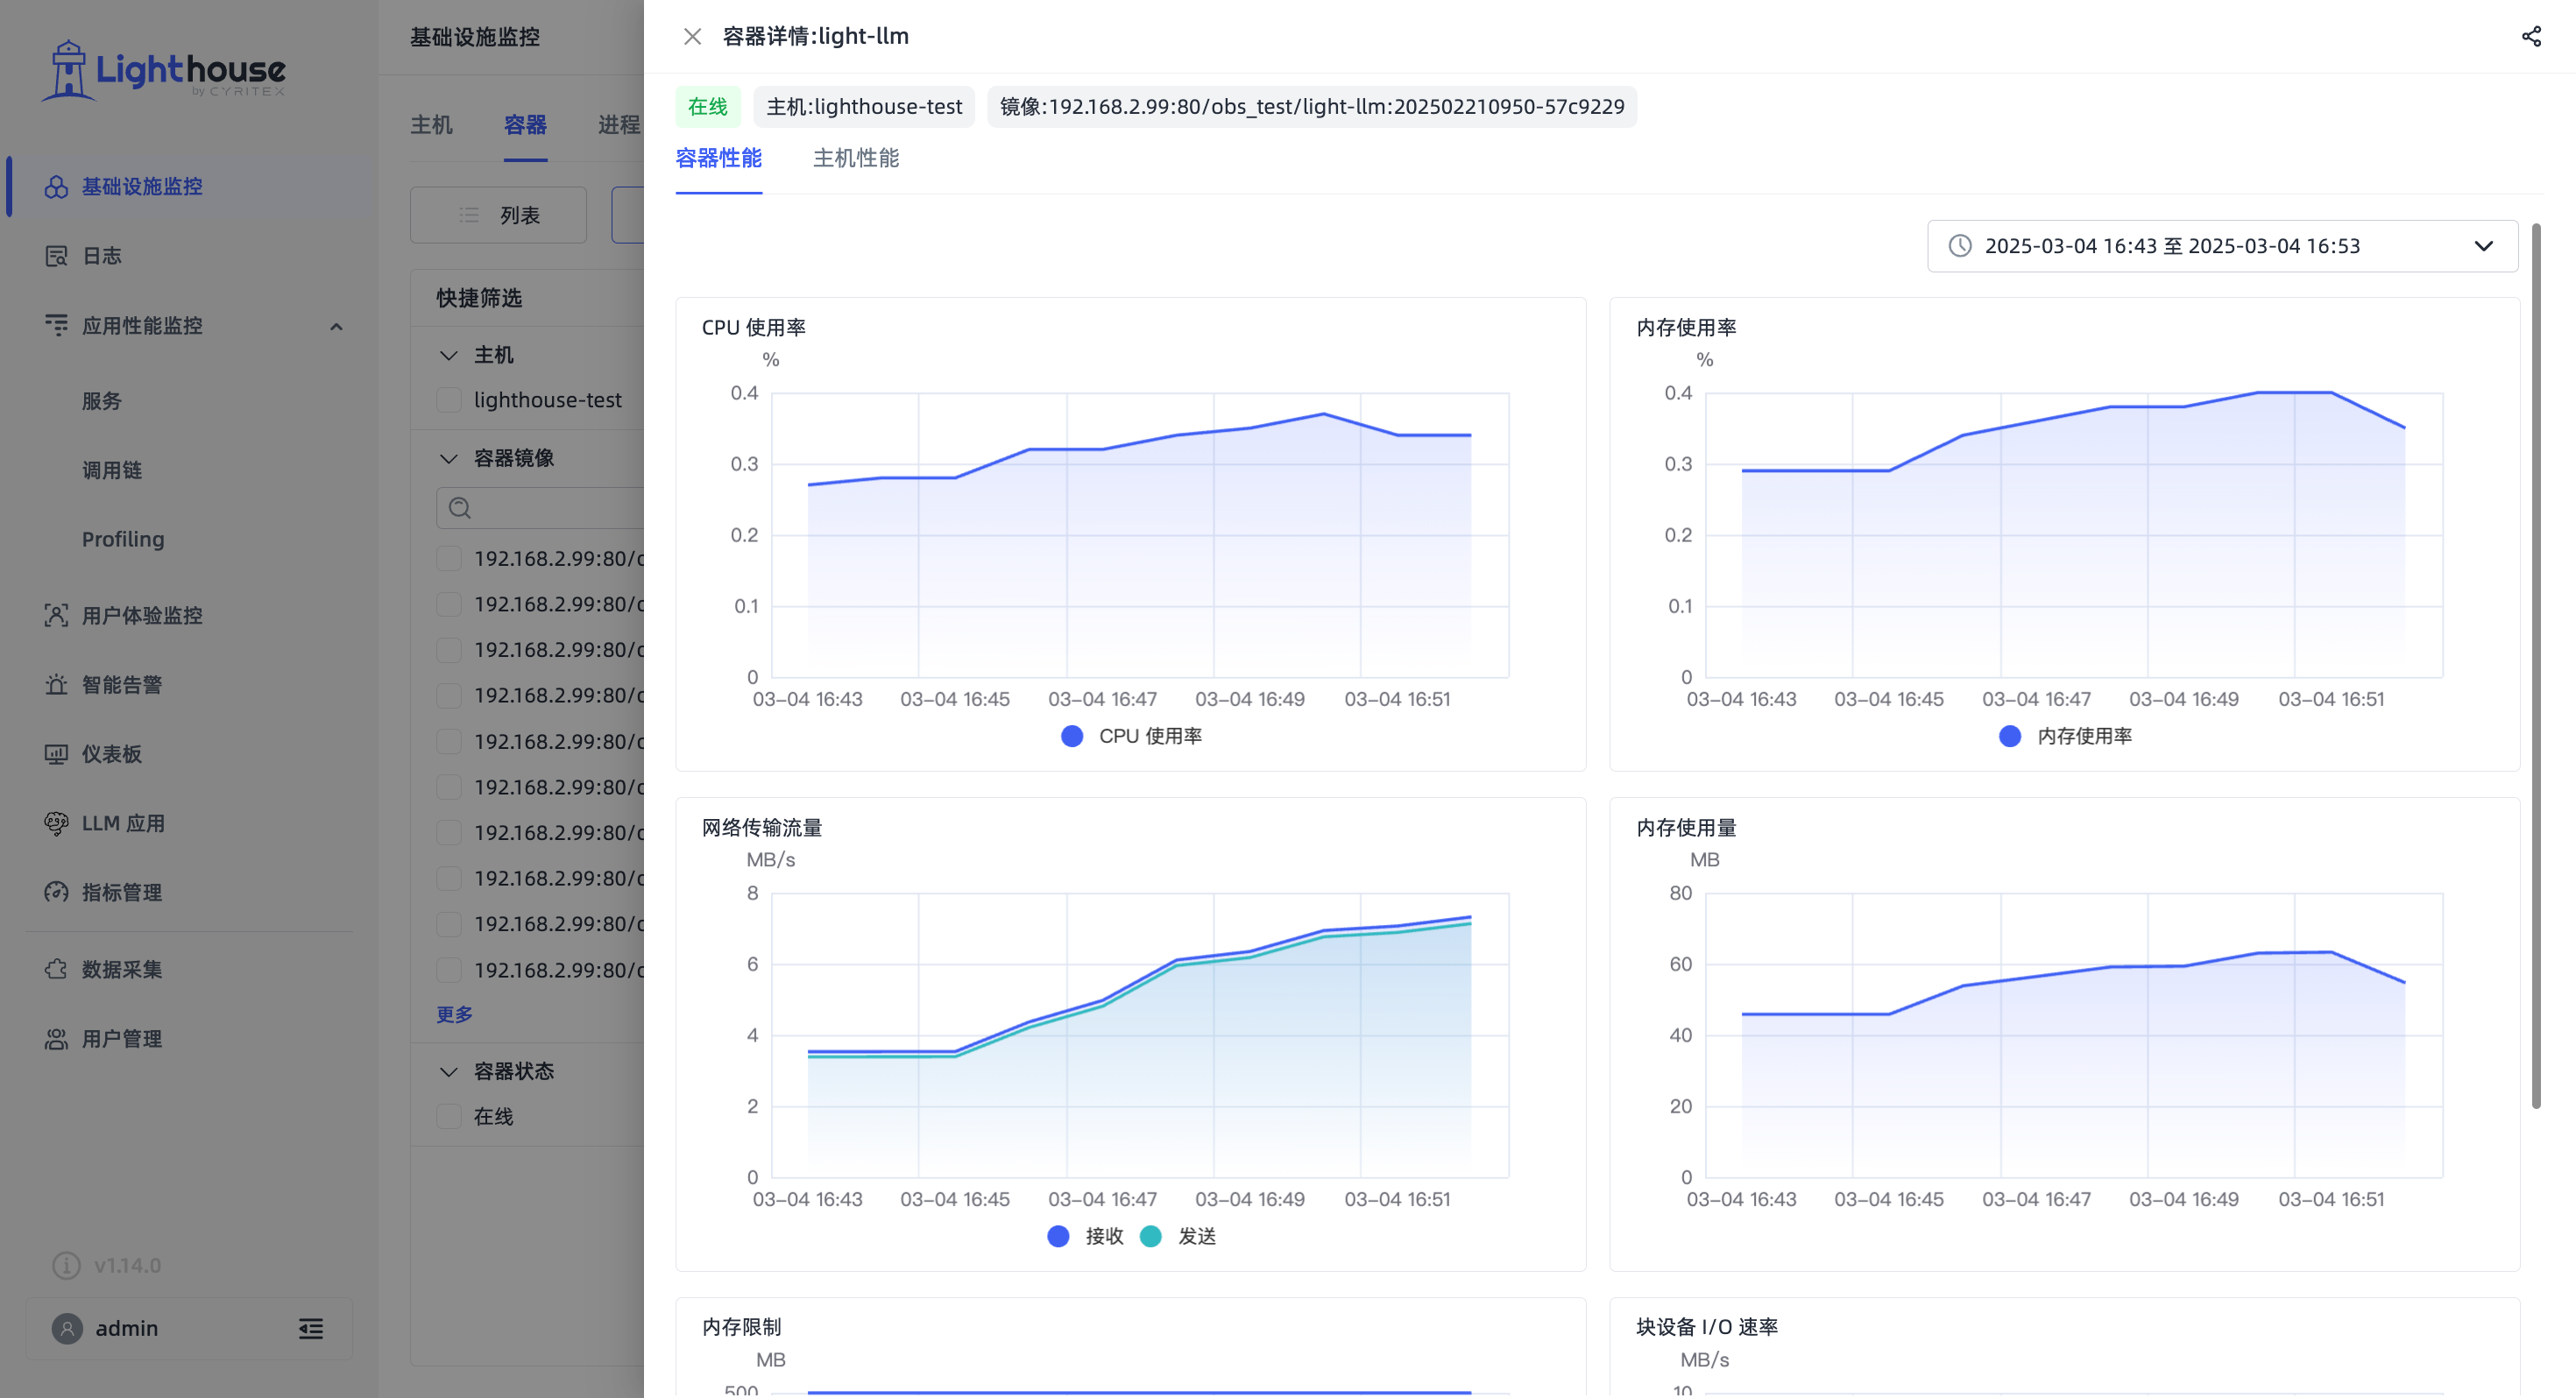2576x1398 pixels.
Task: Click the admin avatar icon
Action: (67, 1328)
